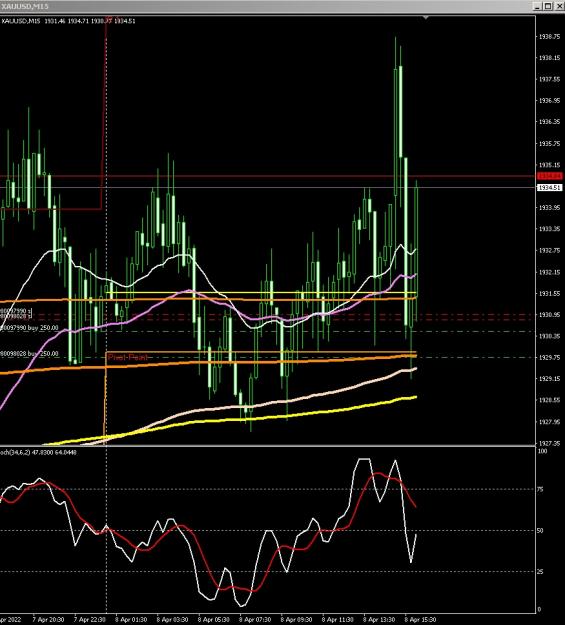Click the divider between the chart and the stochastic panel
565x625 pixels.
(267, 446)
